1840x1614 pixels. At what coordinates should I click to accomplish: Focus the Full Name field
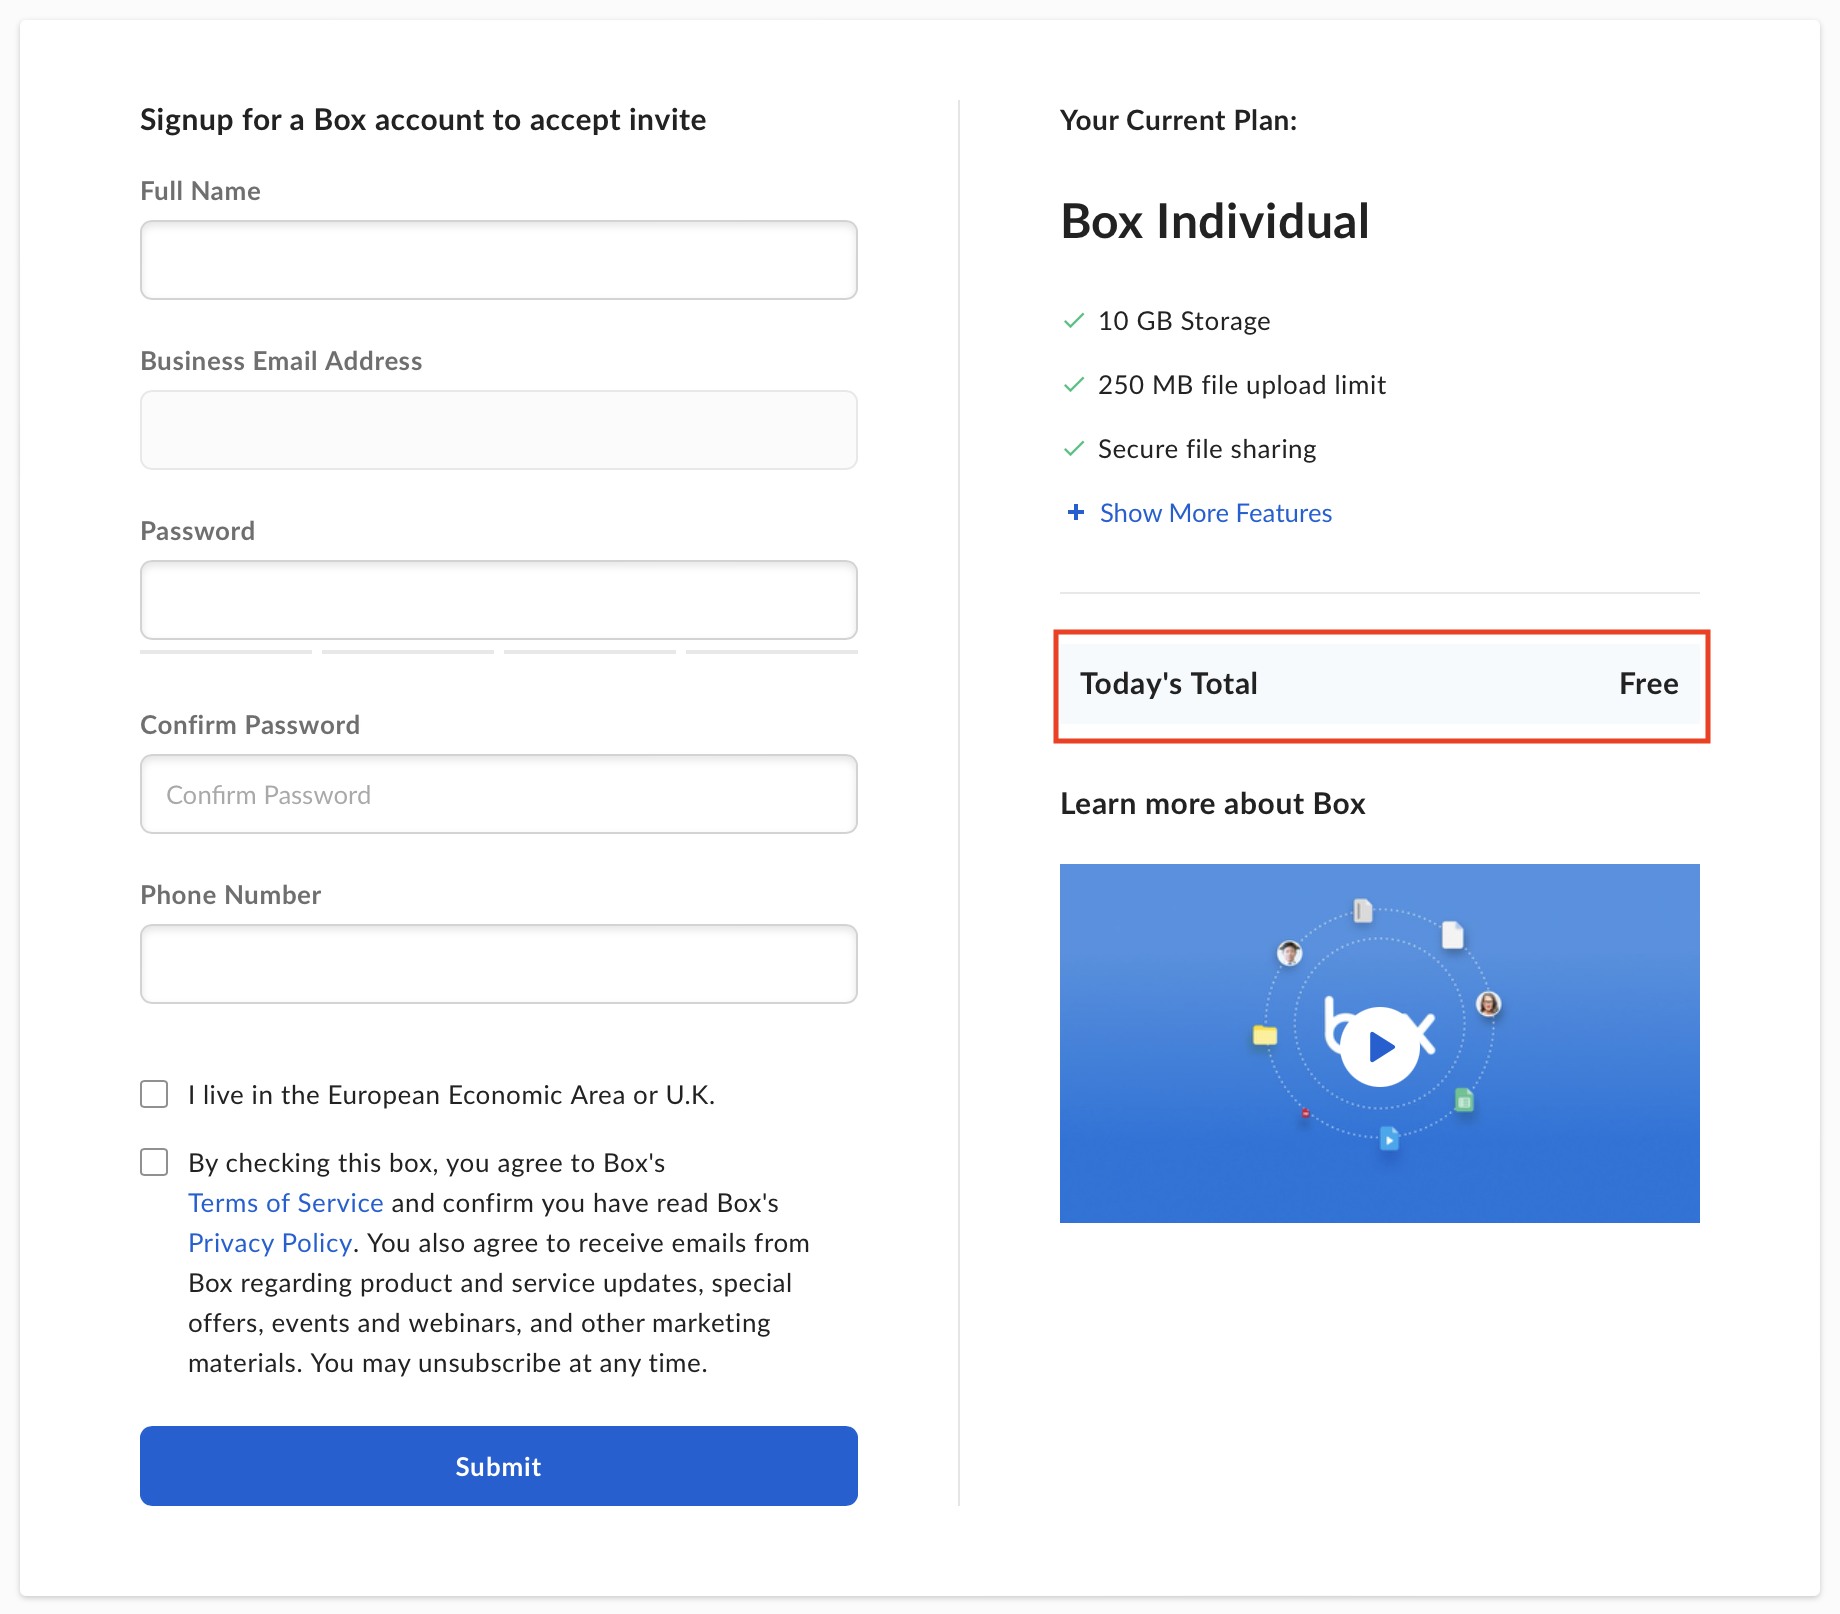point(499,260)
